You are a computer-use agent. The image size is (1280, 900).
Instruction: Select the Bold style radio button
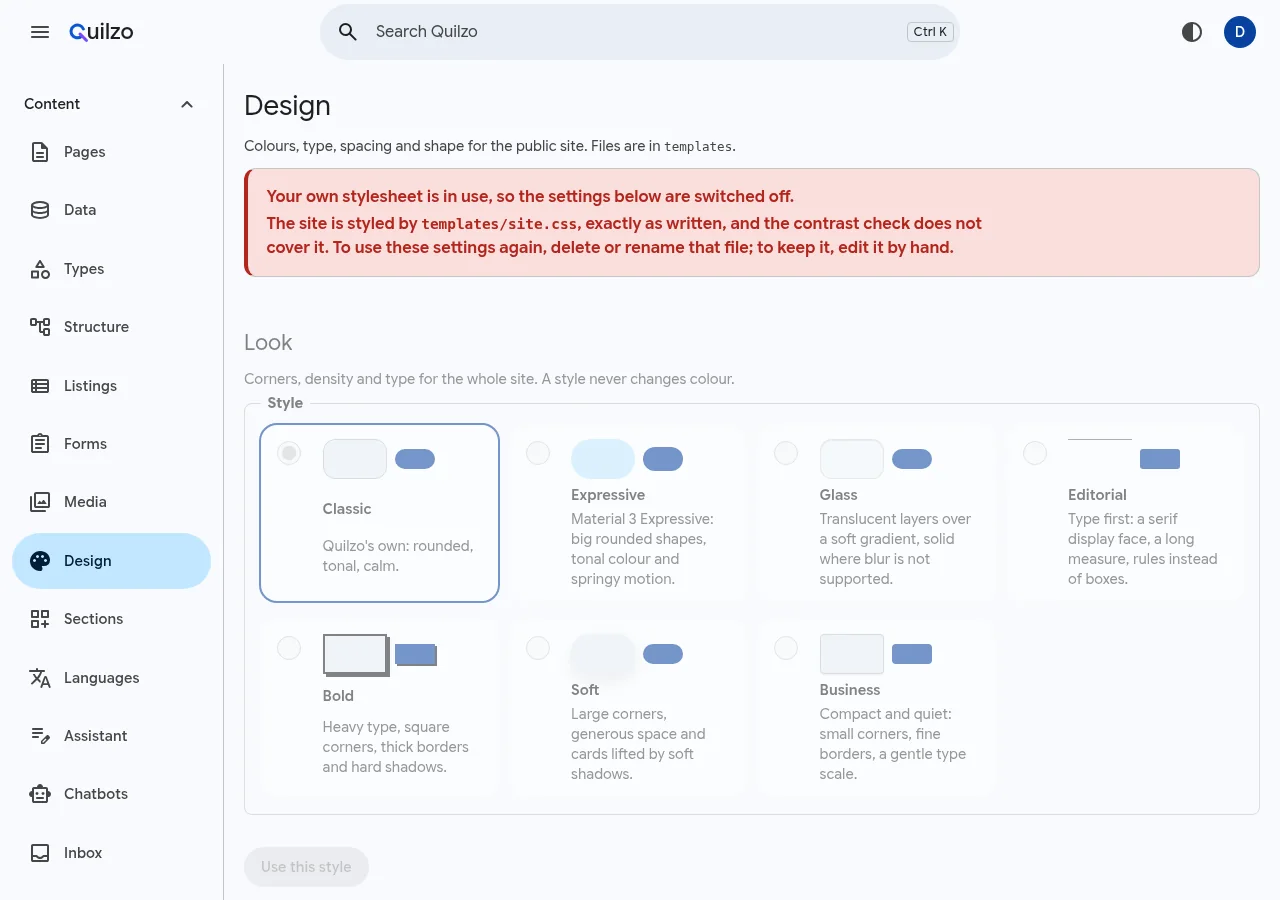(289, 648)
